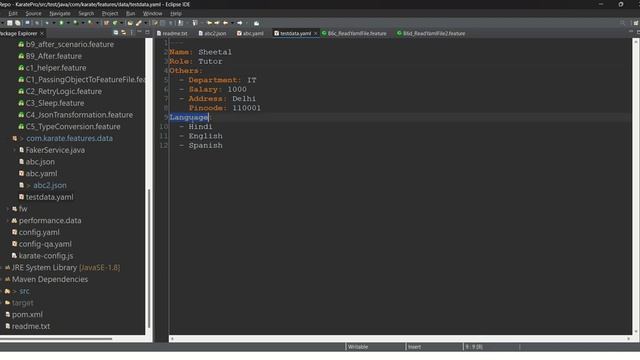The height and width of the screenshot is (360, 640).
Task: Select the com.karate.features.data package
Action: tap(69, 138)
